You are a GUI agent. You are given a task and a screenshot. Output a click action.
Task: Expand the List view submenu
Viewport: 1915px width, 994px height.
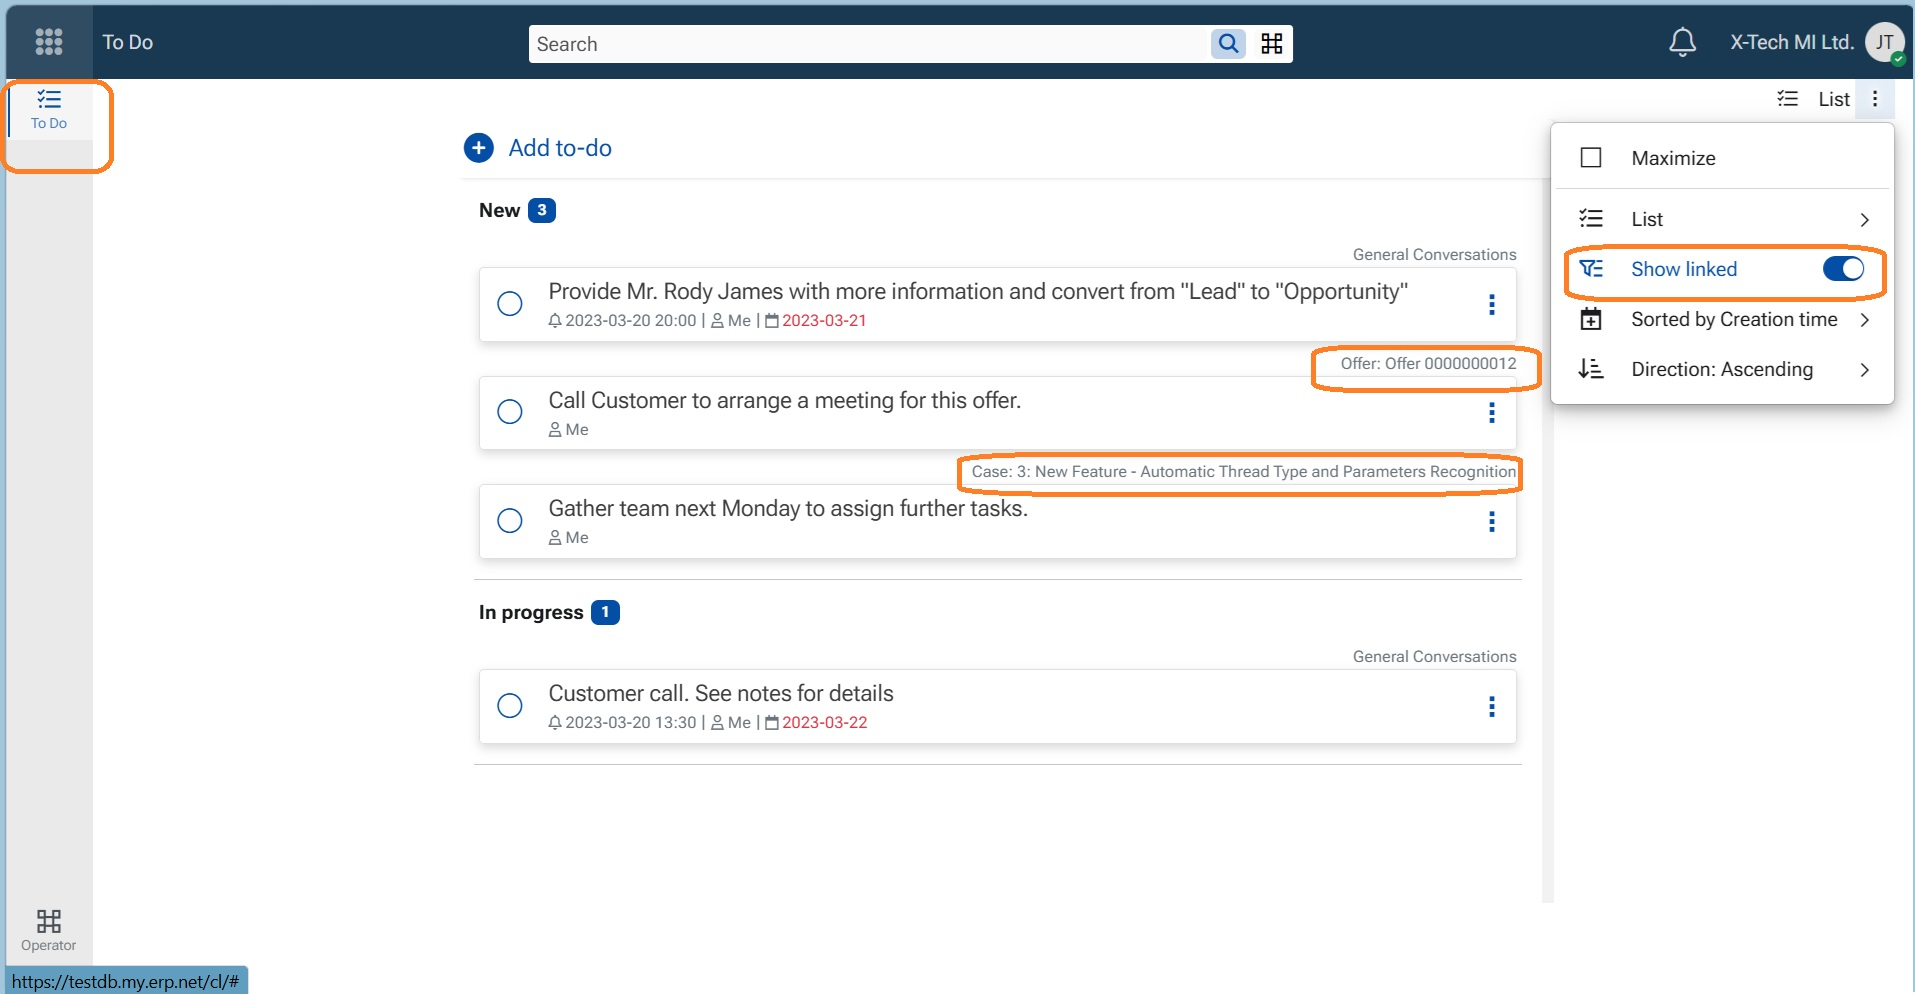[x=1864, y=220]
